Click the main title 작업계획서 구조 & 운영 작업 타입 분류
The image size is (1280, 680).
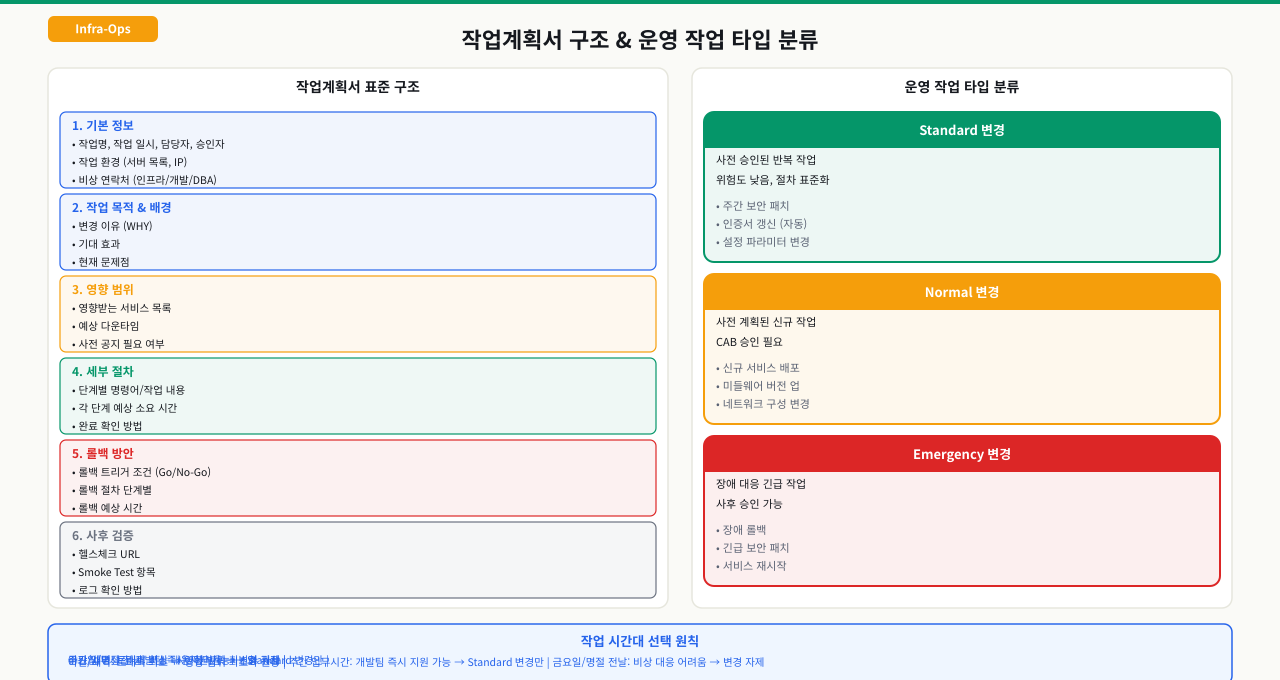640,40
